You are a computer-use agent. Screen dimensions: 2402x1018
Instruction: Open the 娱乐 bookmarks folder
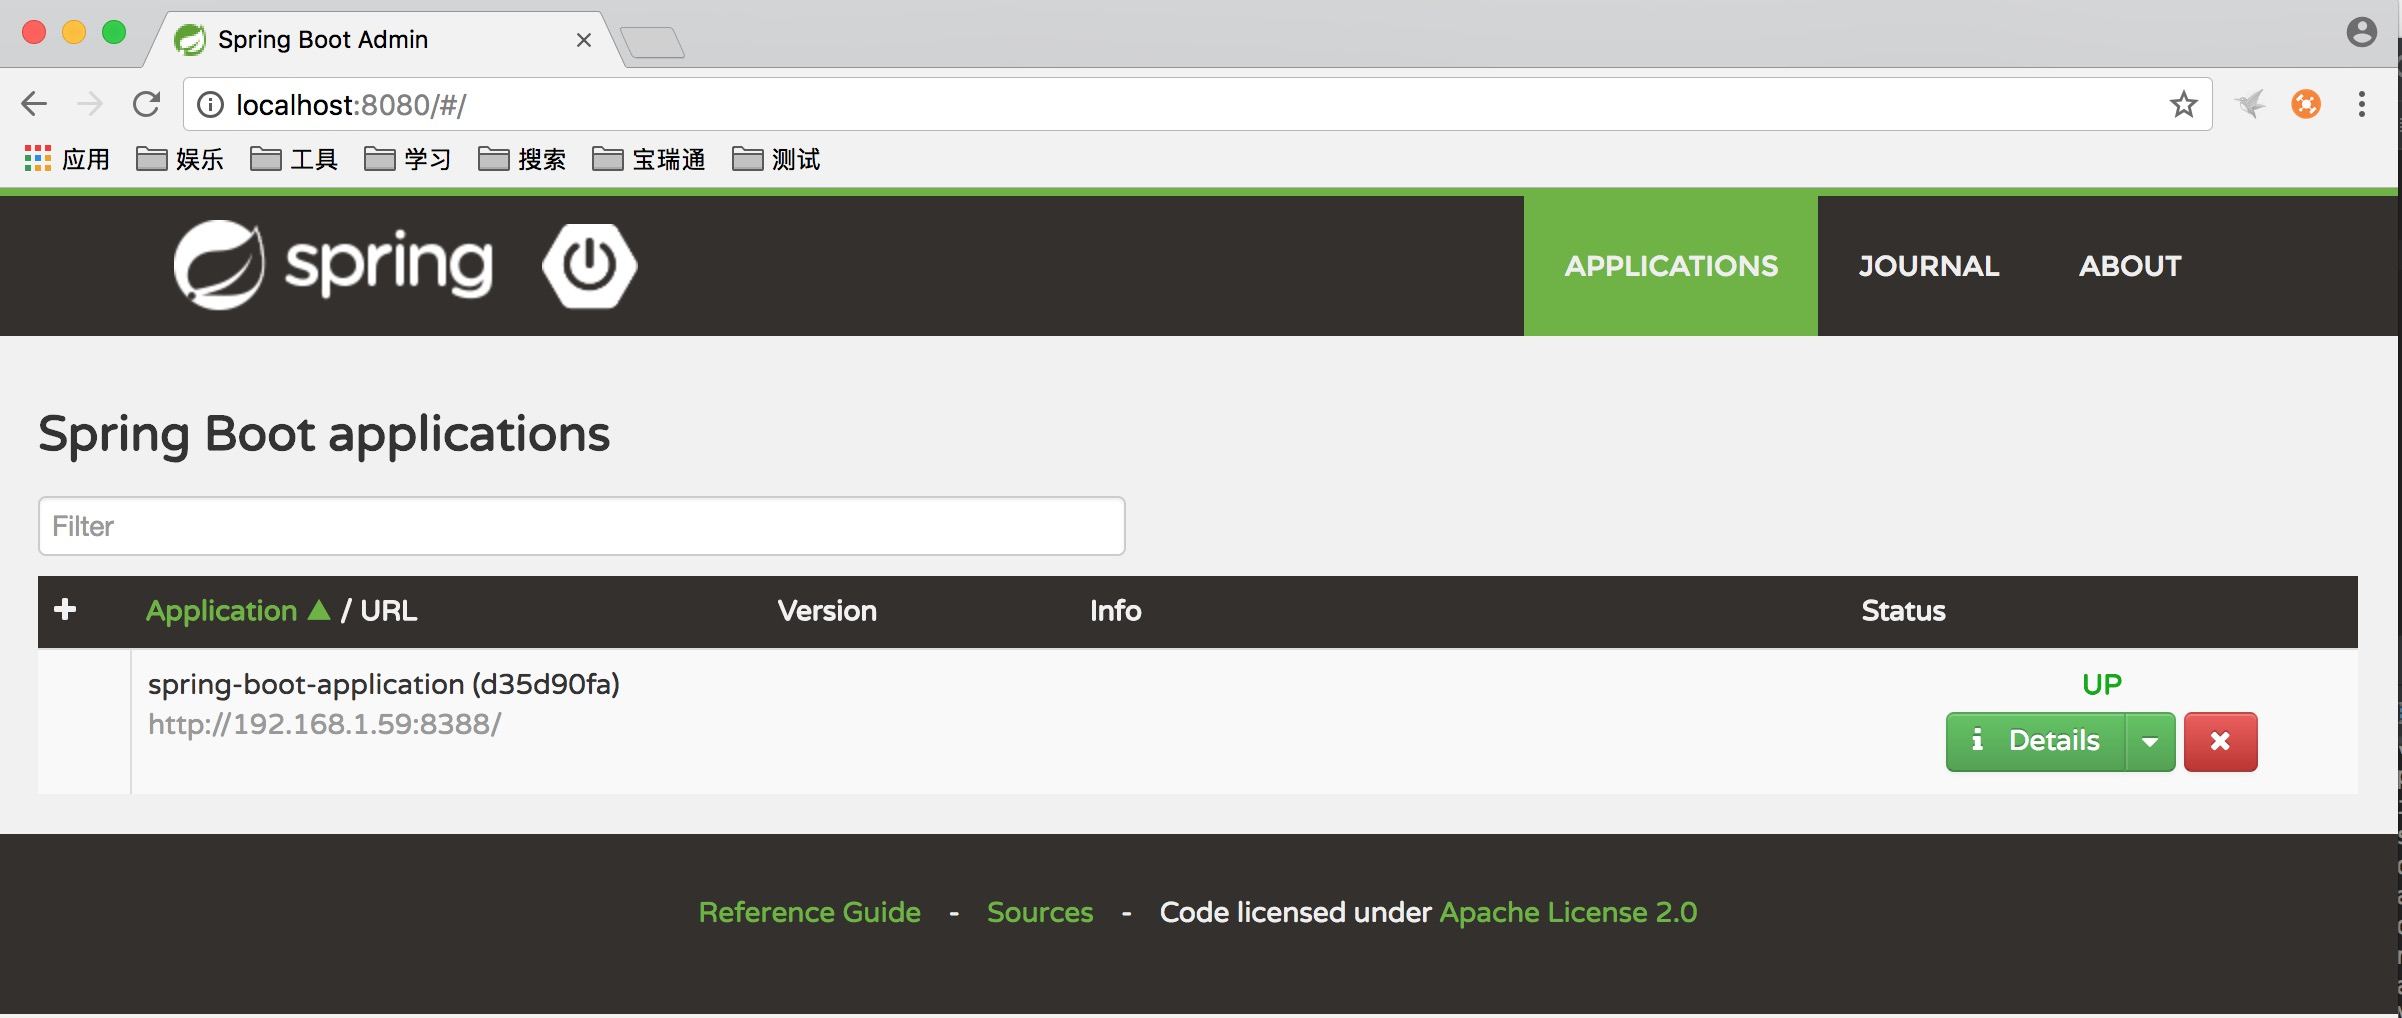pos(180,159)
